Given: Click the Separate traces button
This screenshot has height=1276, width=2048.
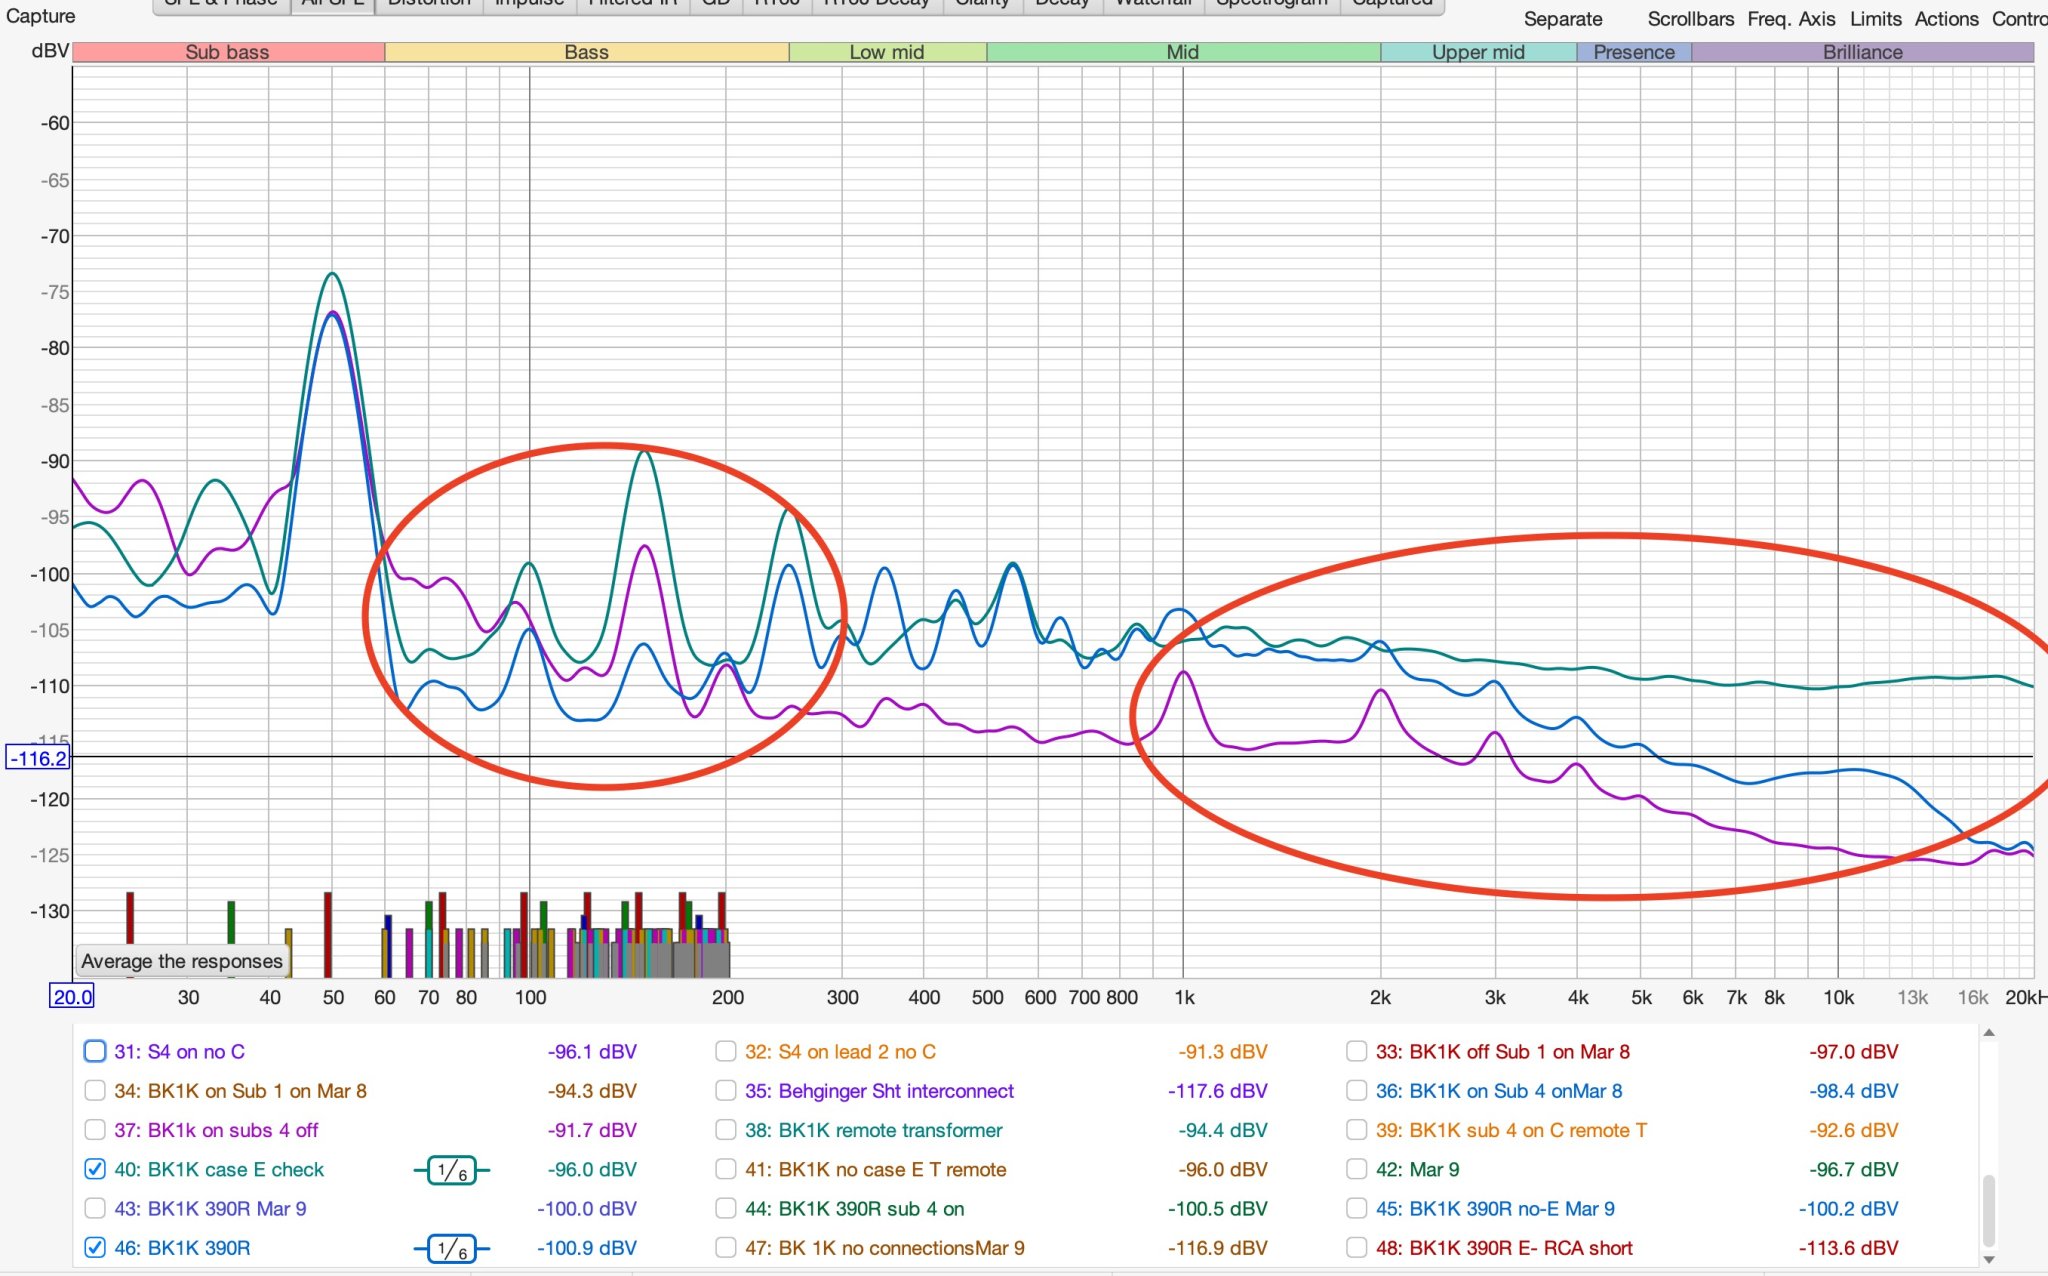Looking at the screenshot, I should point(1563,19).
